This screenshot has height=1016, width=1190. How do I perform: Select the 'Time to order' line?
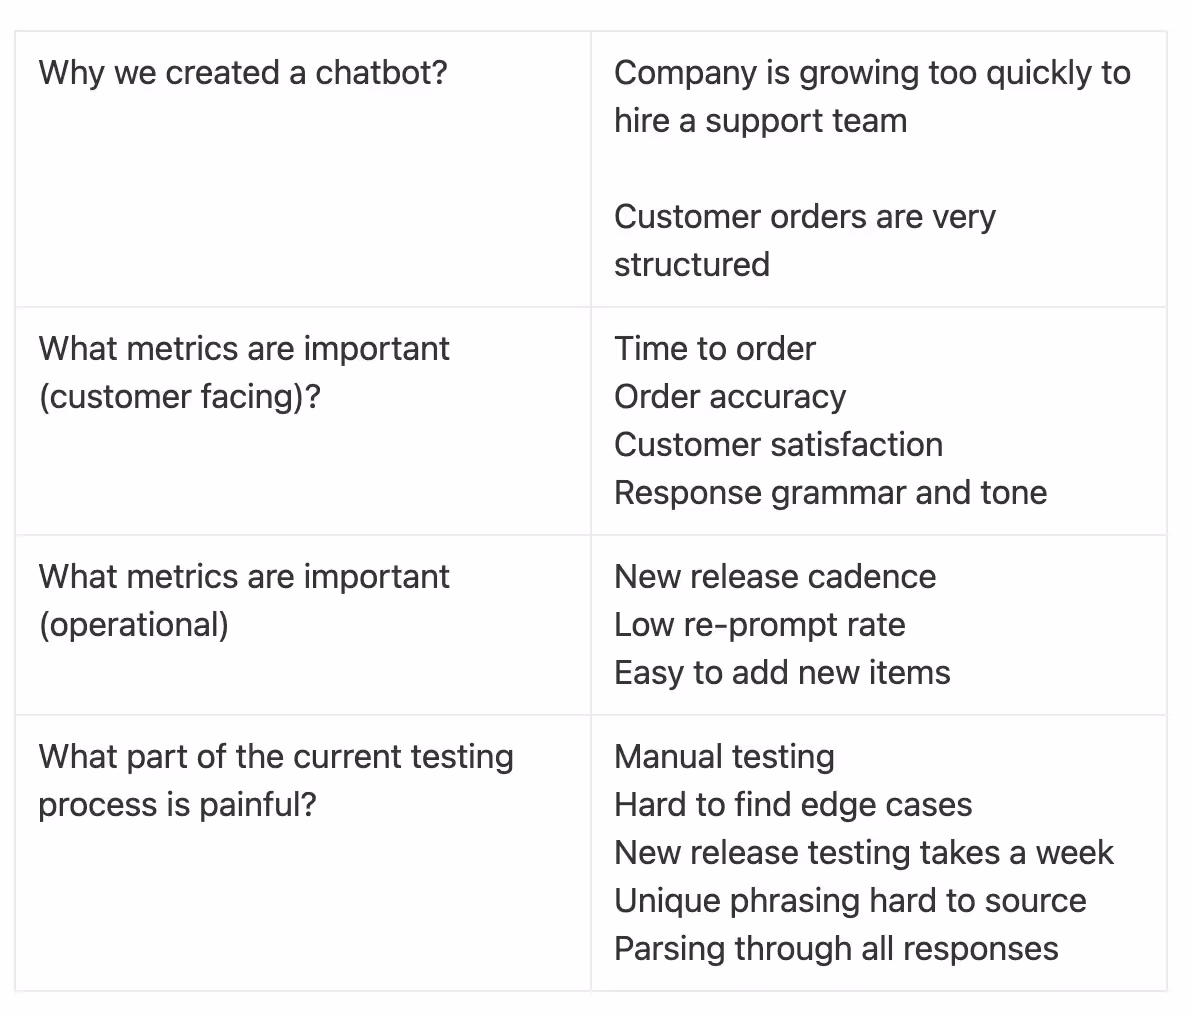[x=715, y=349]
